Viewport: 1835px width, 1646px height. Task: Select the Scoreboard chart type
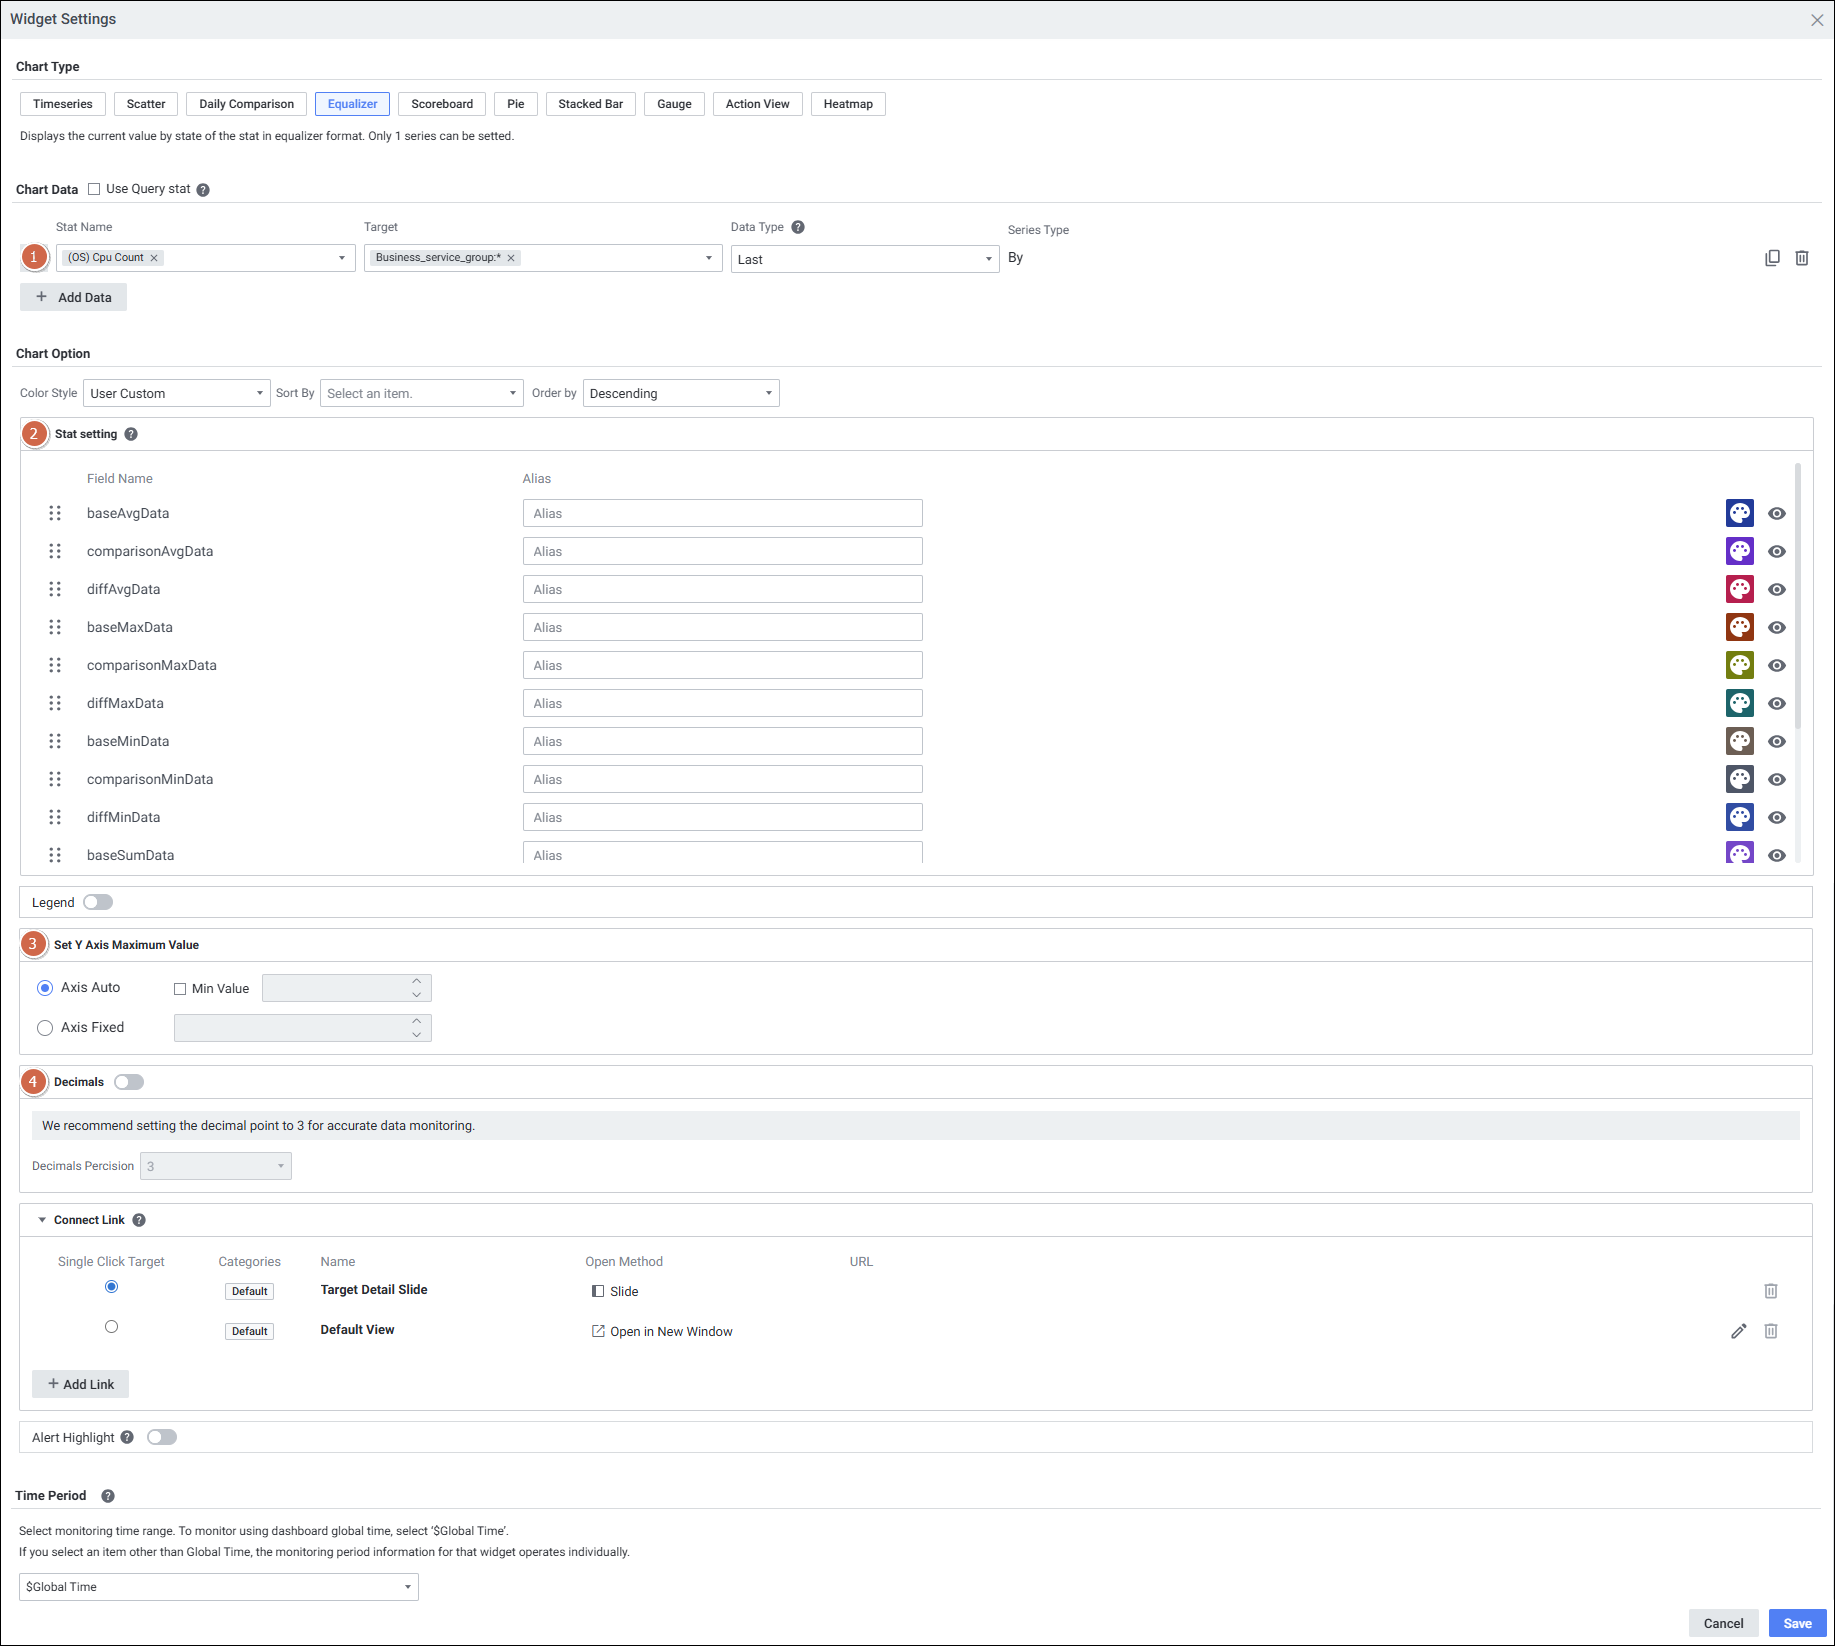(441, 104)
